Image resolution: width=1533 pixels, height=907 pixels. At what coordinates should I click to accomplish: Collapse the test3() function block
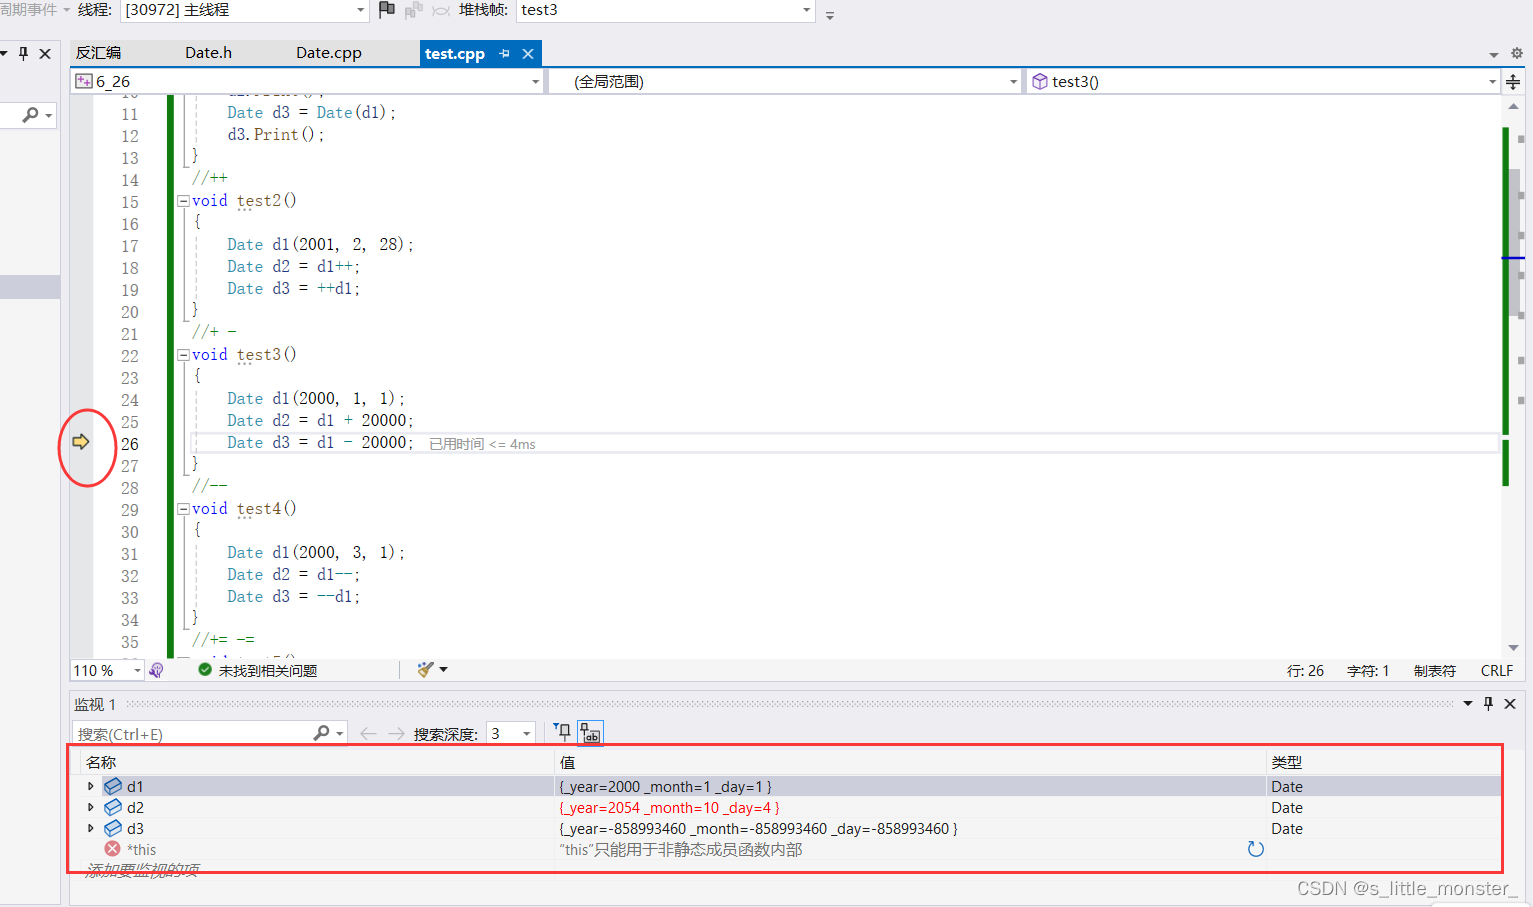(x=183, y=355)
